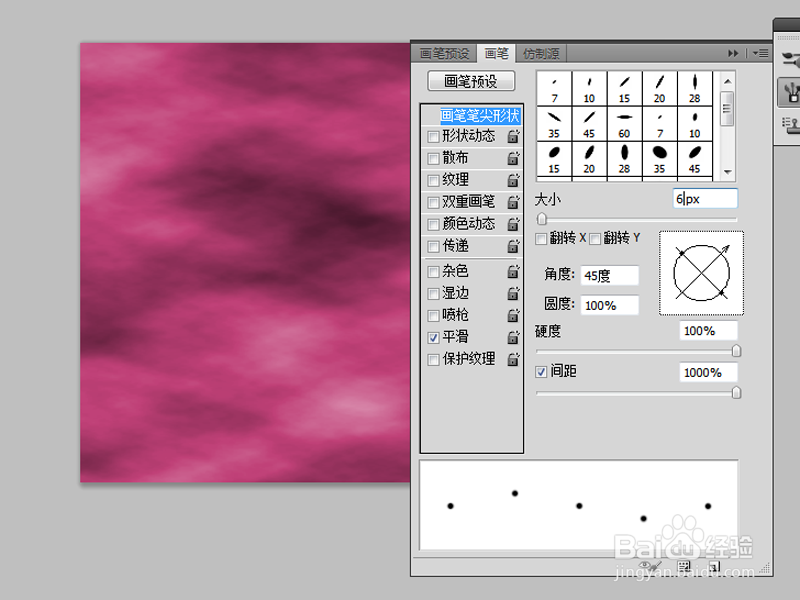Click the lock icon beside 杂色
800x600 pixels.
[x=513, y=271]
